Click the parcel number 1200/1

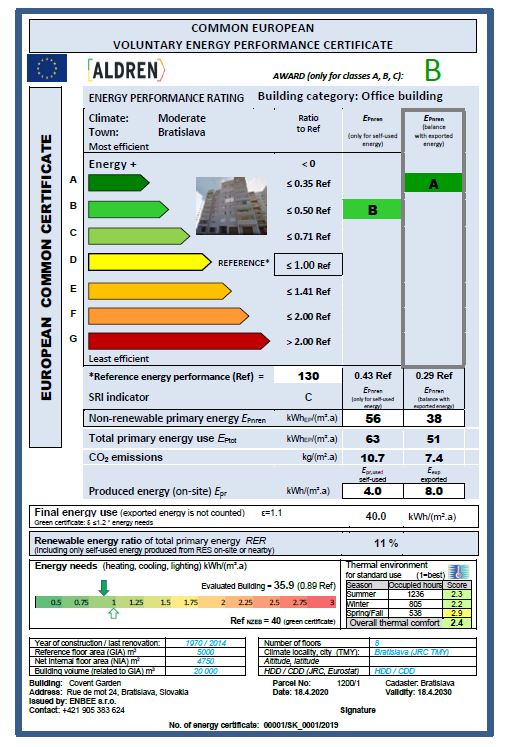349,683
